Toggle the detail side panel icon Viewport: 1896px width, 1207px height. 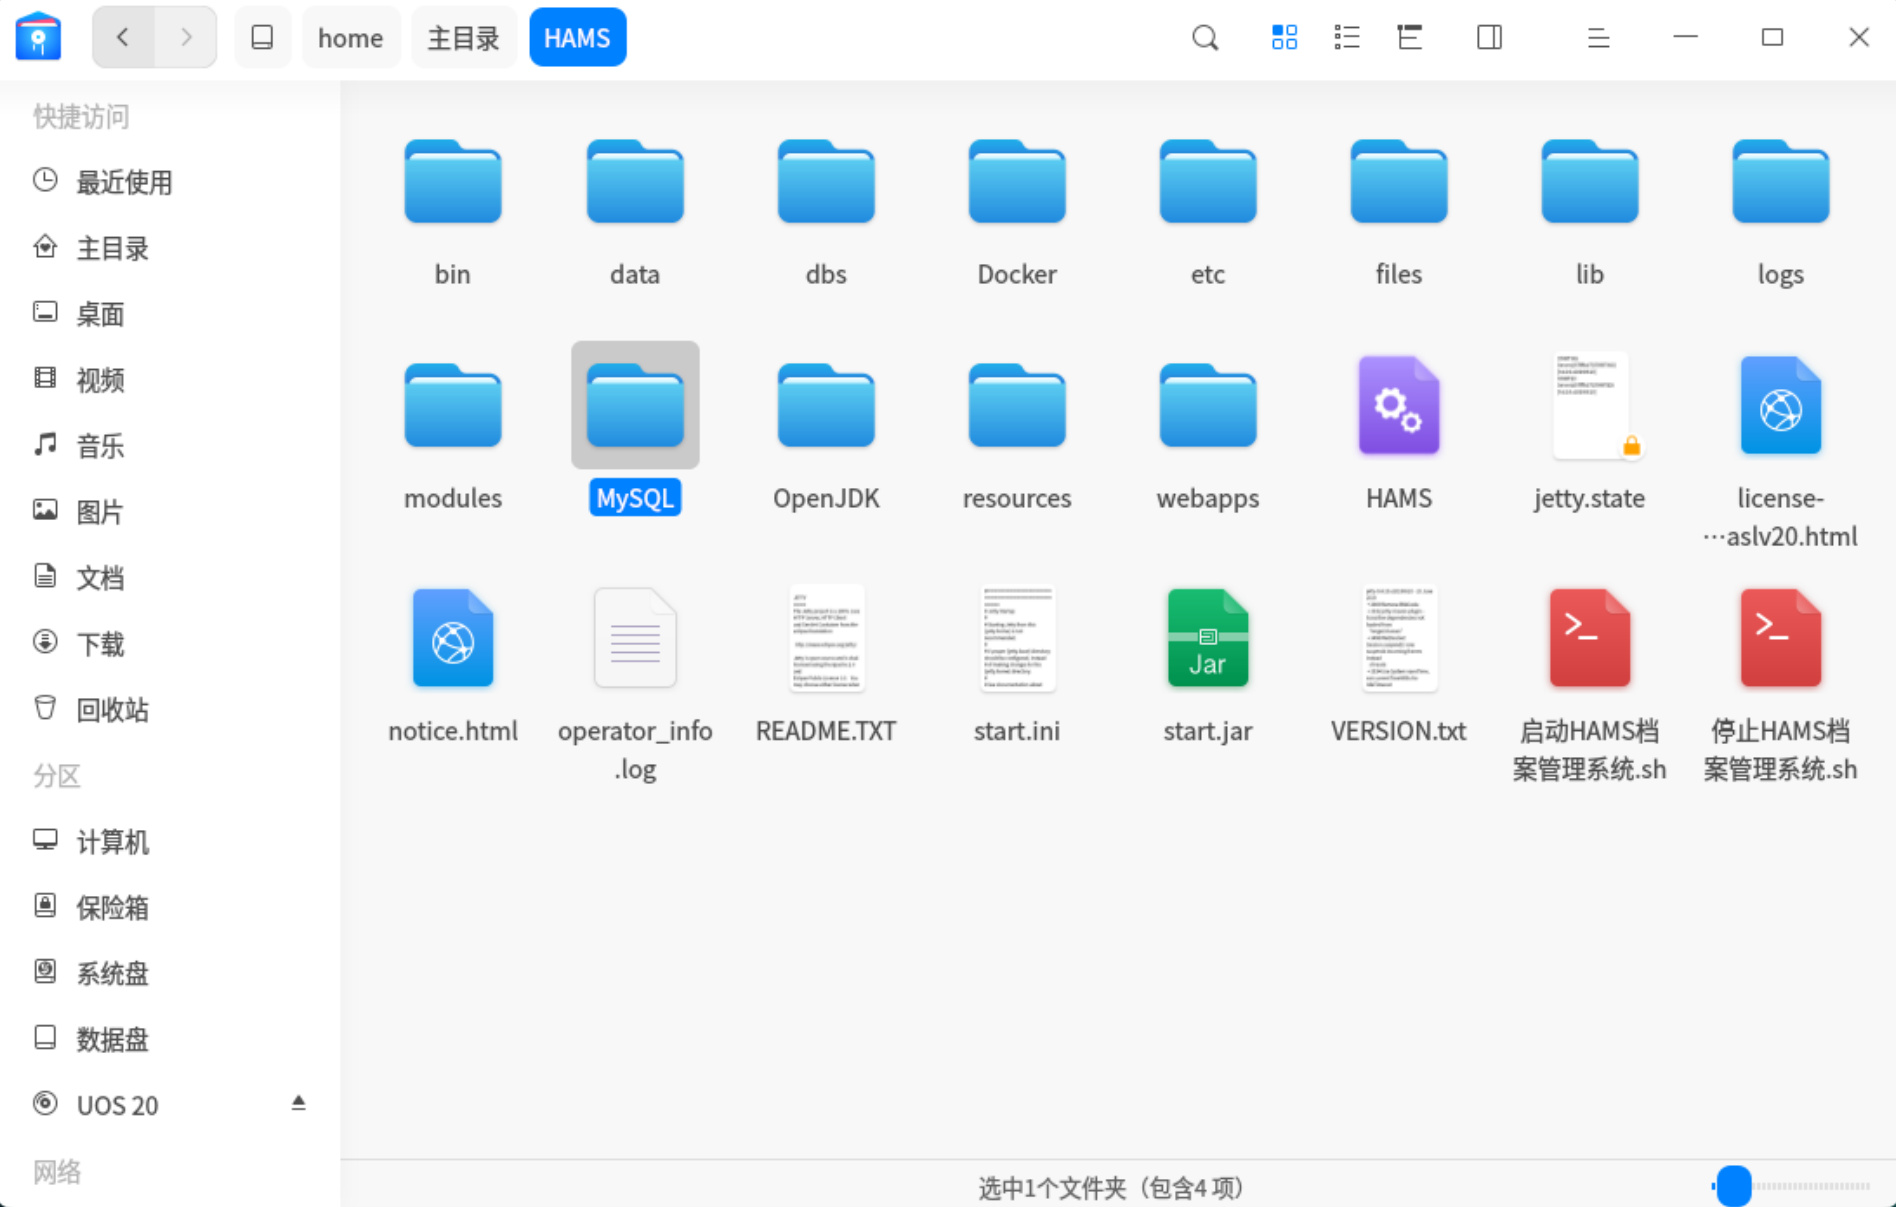pyautogui.click(x=1489, y=38)
